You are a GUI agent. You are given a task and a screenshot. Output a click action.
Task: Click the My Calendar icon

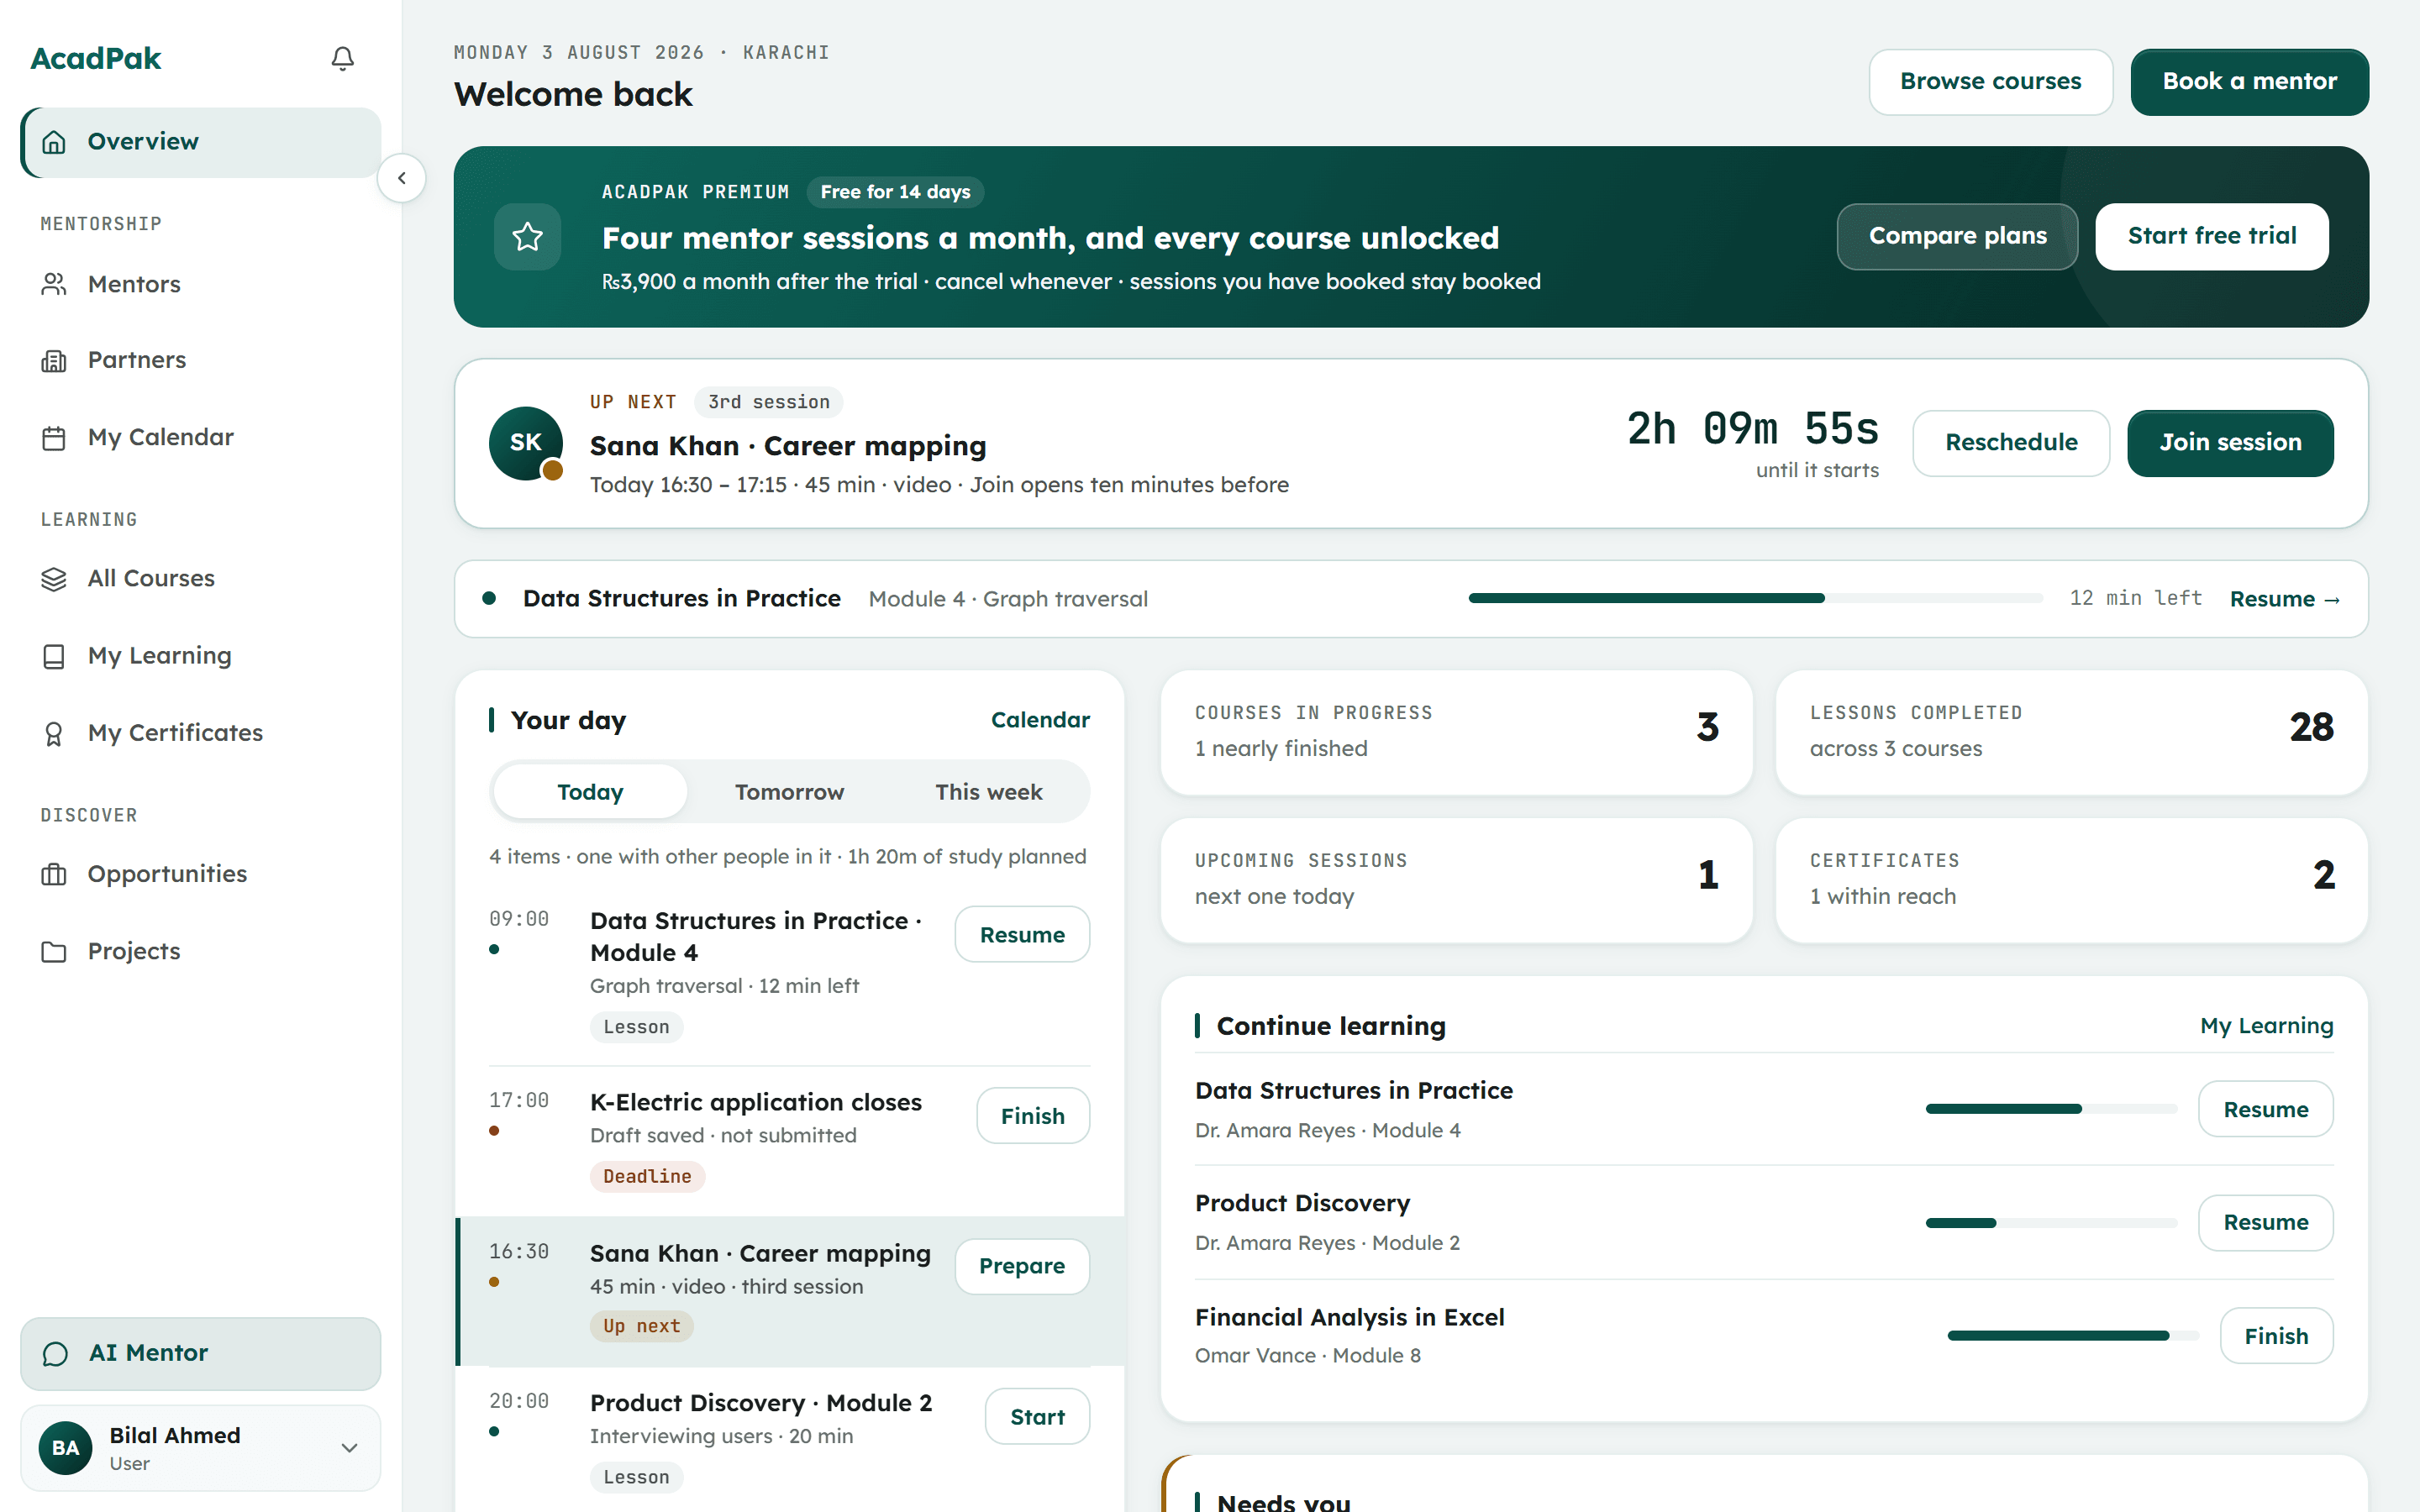point(54,438)
